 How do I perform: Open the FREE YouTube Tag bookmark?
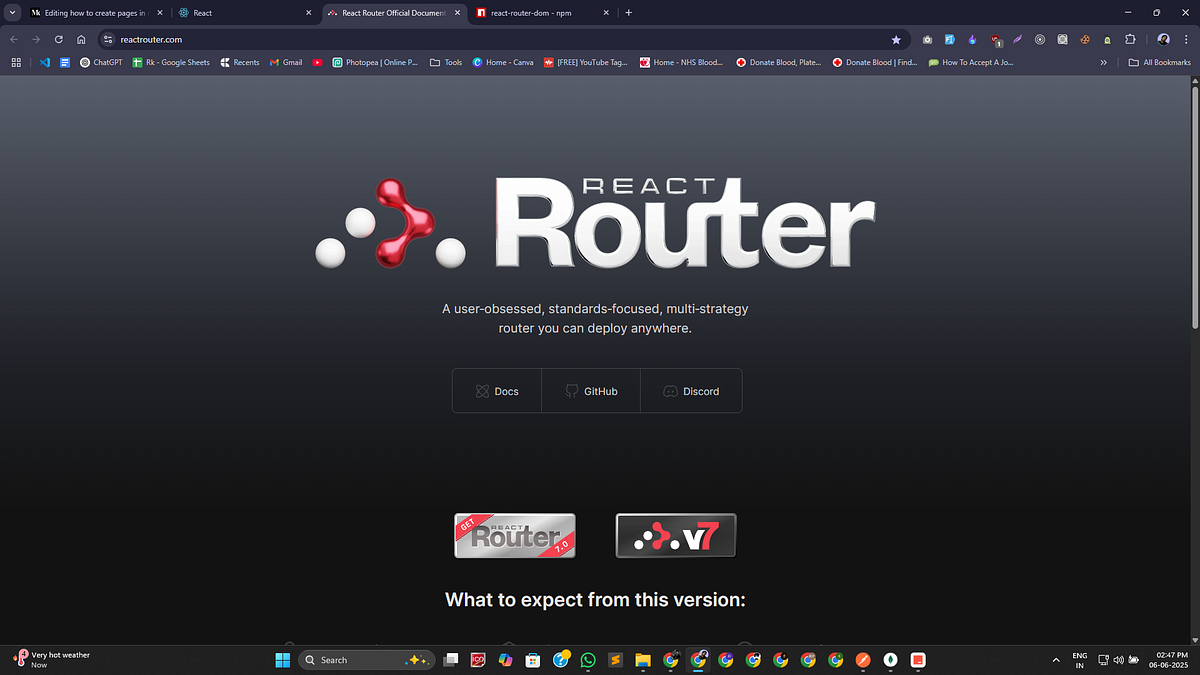click(x=586, y=62)
